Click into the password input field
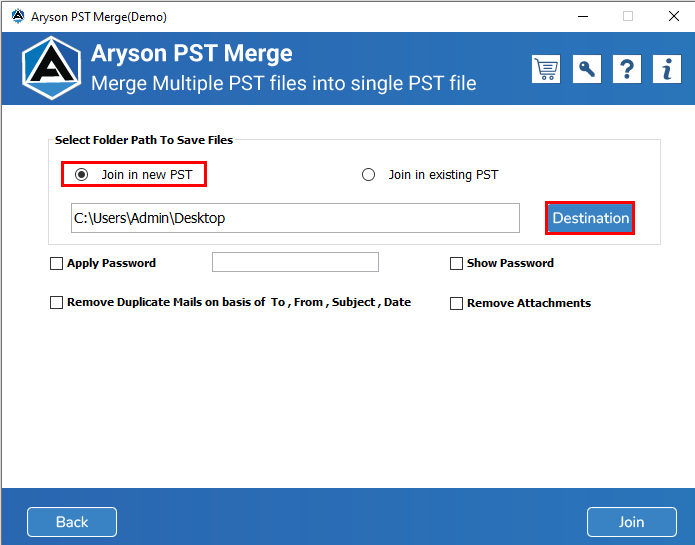The width and height of the screenshot is (695, 545). [295, 262]
